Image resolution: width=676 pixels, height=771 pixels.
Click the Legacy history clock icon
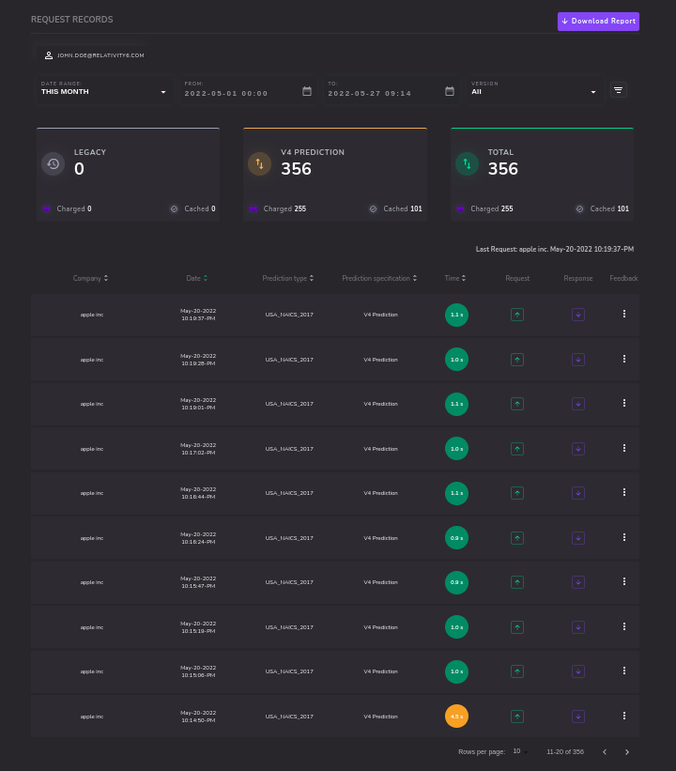pos(53,164)
